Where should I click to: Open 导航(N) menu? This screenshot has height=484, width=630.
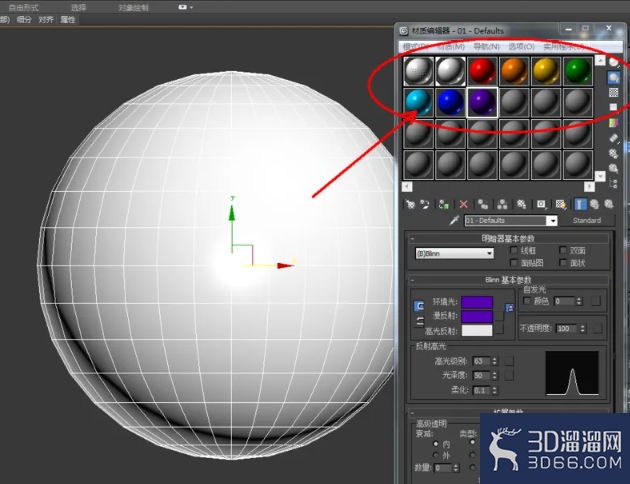click(487, 47)
